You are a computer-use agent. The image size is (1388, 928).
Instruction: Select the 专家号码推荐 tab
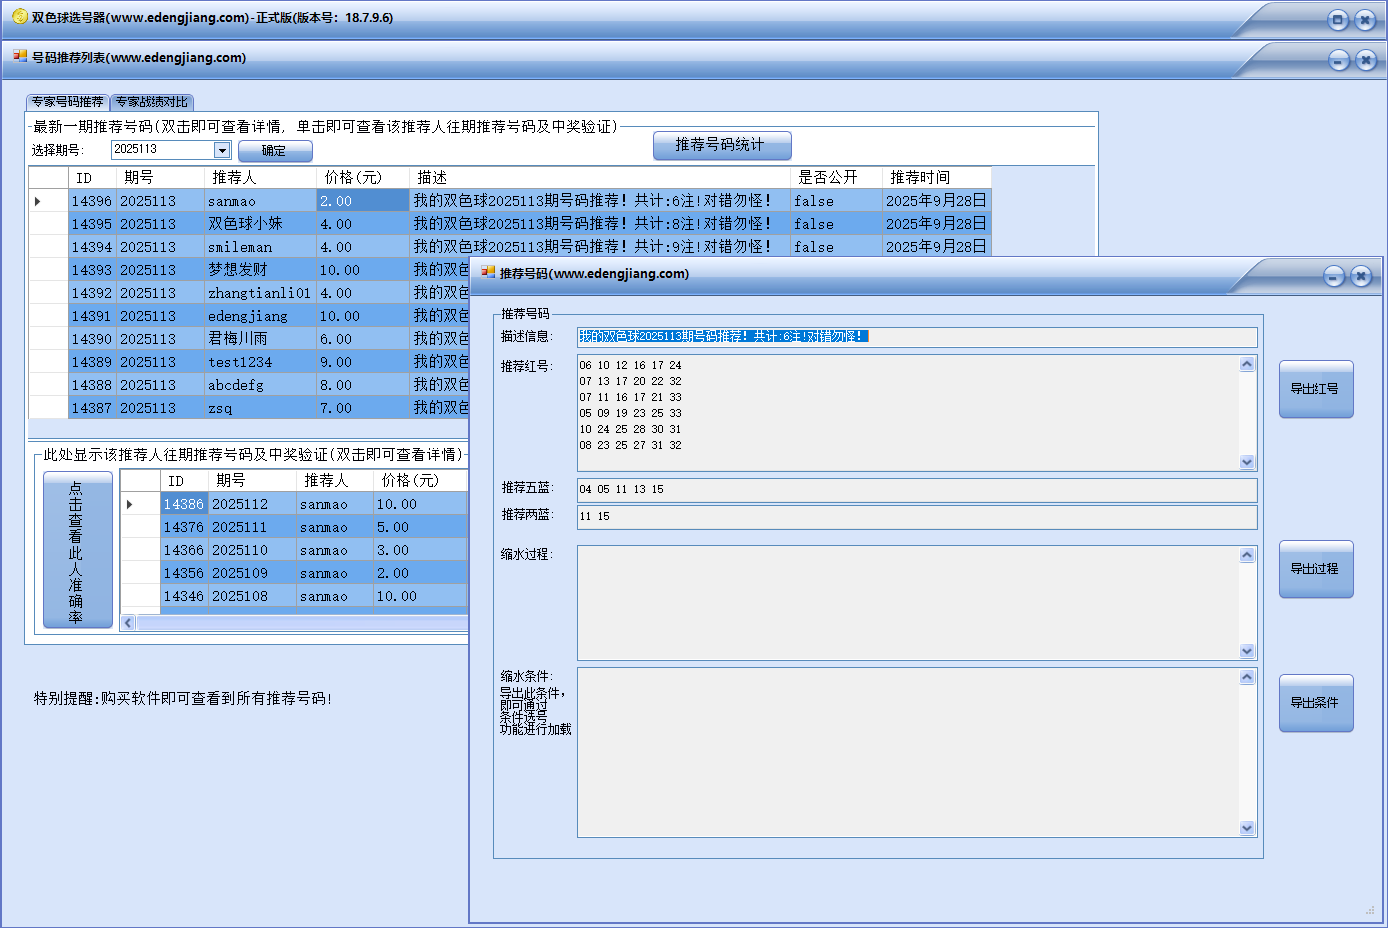tap(67, 102)
